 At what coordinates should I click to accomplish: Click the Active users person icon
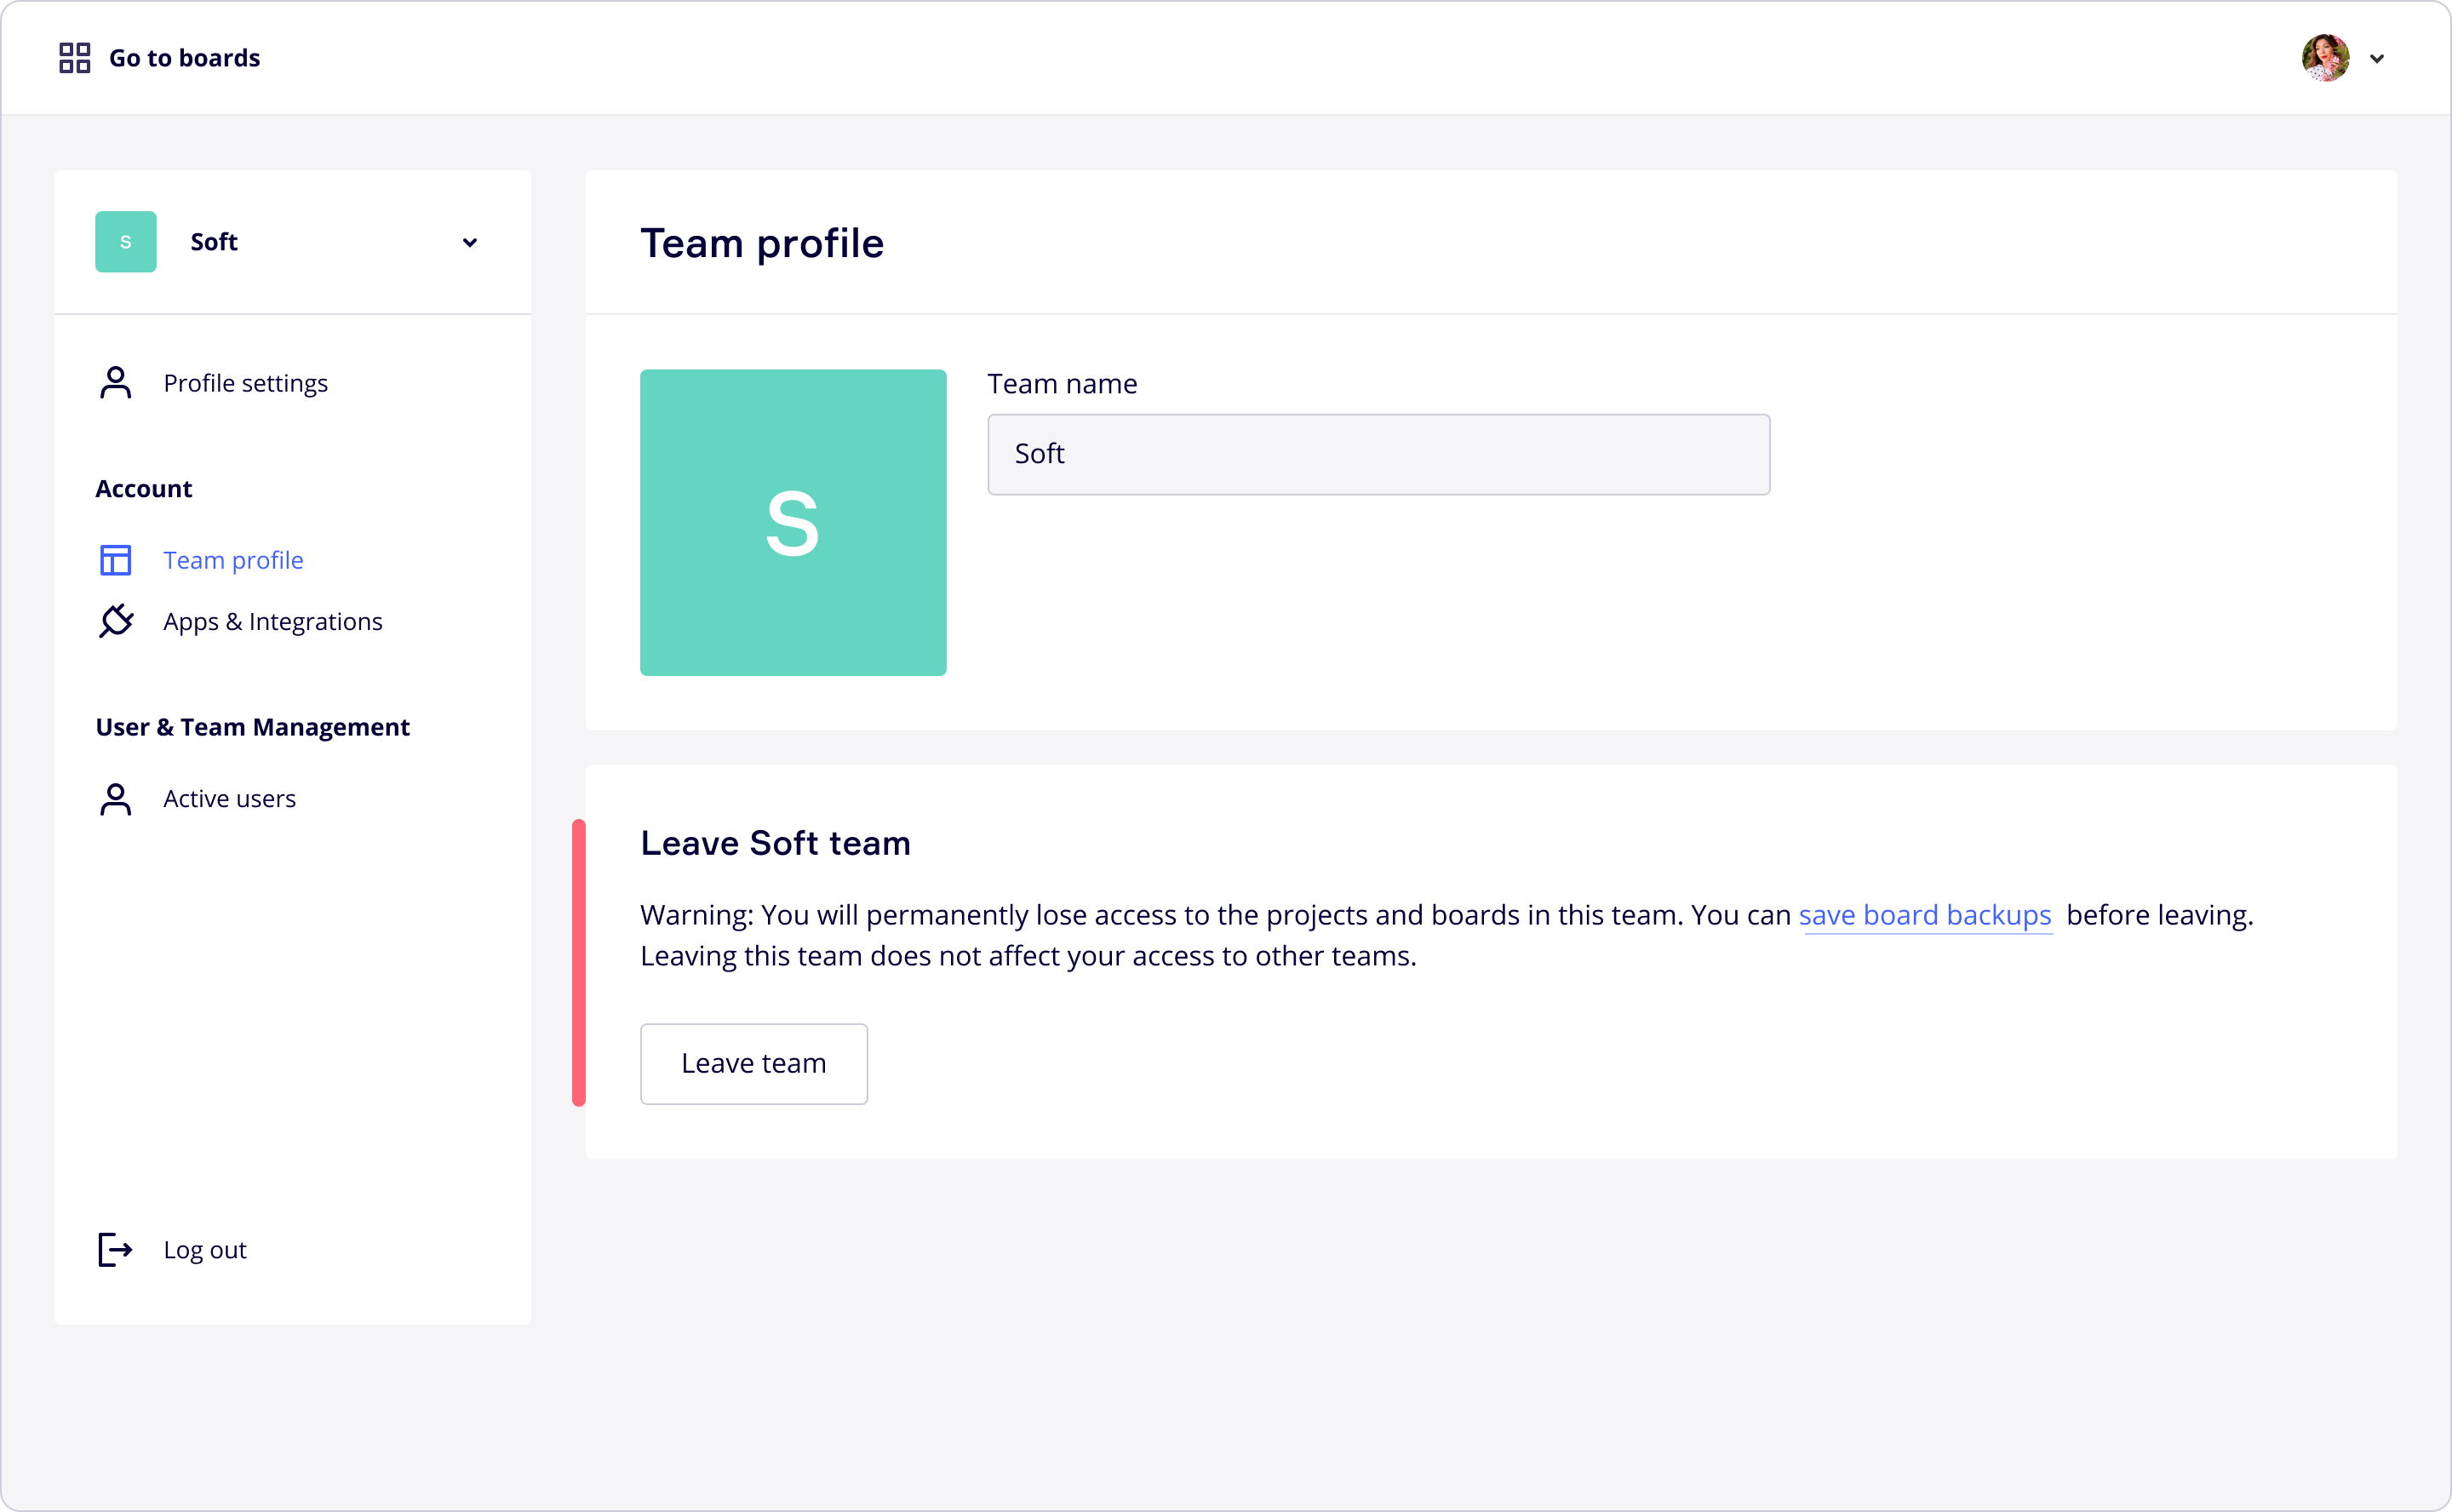(x=115, y=798)
